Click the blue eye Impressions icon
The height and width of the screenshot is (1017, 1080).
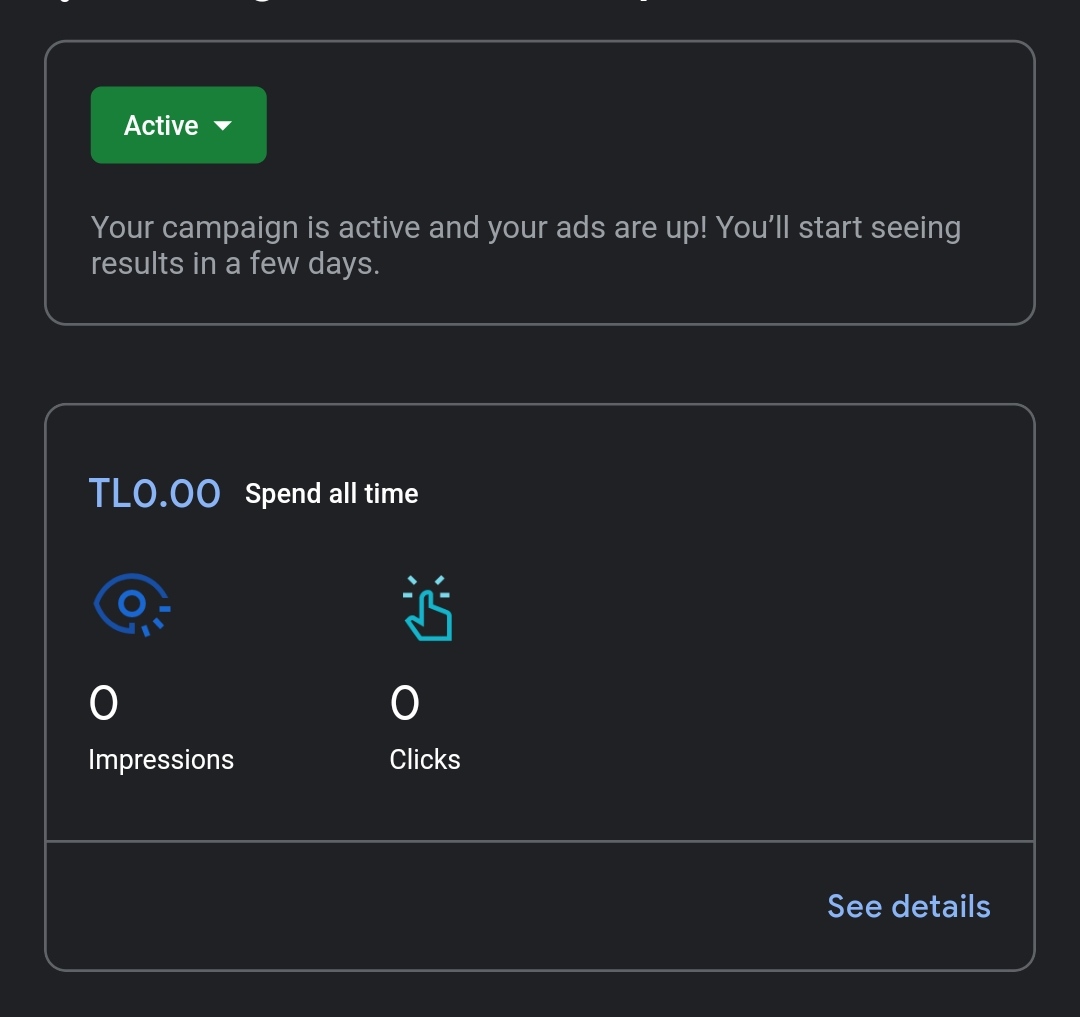pyautogui.click(x=132, y=605)
